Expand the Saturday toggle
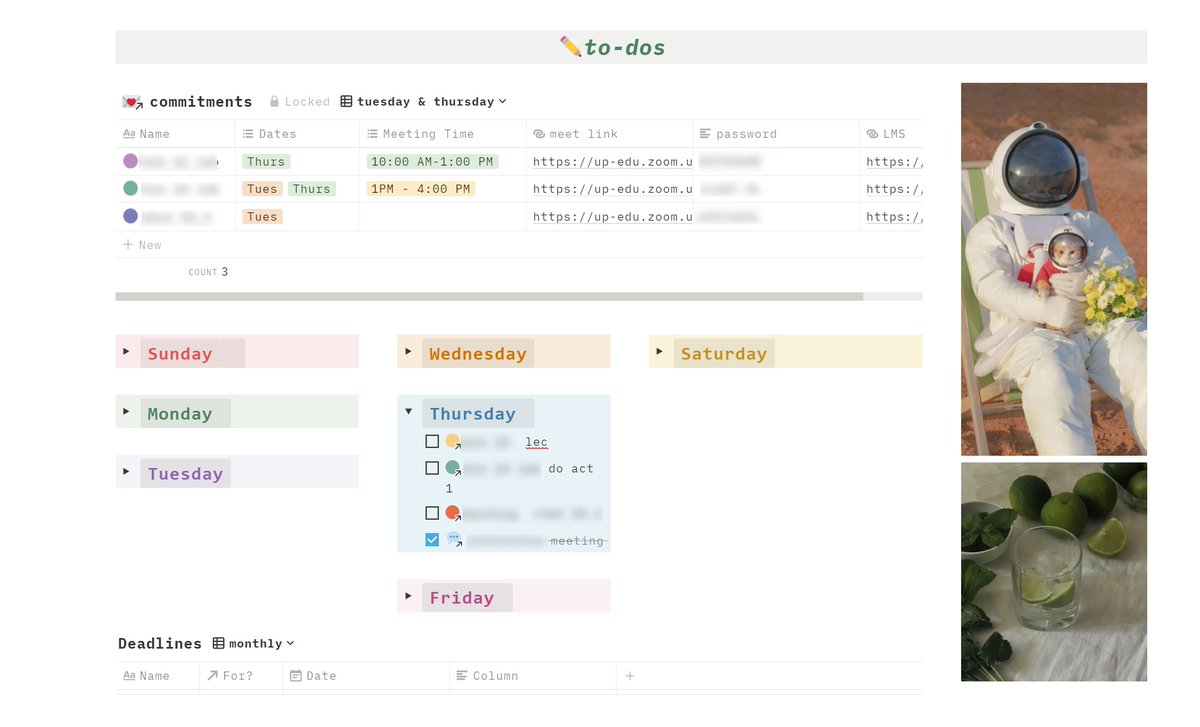Image resolution: width=1200 pixels, height=727 pixels. [659, 352]
